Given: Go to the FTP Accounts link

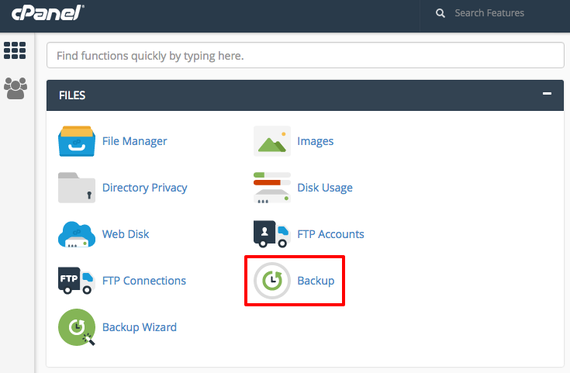Looking at the screenshot, I should pos(330,234).
